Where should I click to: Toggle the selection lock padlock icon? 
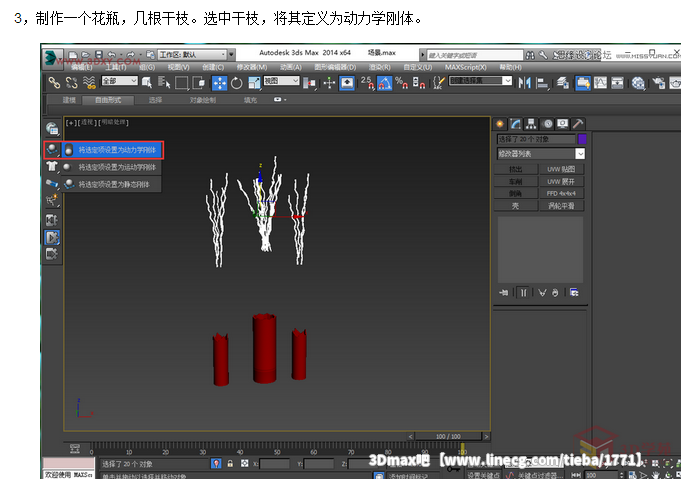click(230, 464)
